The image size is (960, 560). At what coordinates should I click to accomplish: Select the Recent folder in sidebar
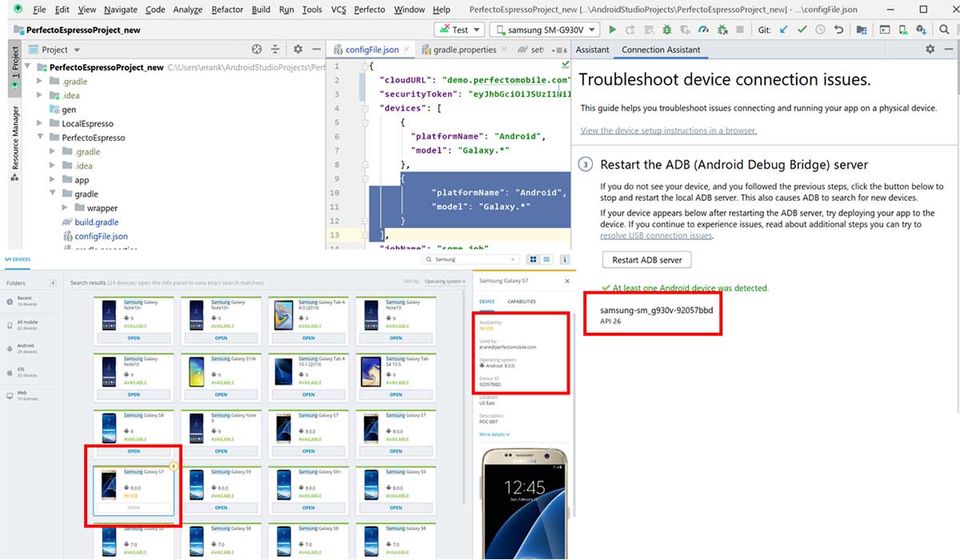29,301
